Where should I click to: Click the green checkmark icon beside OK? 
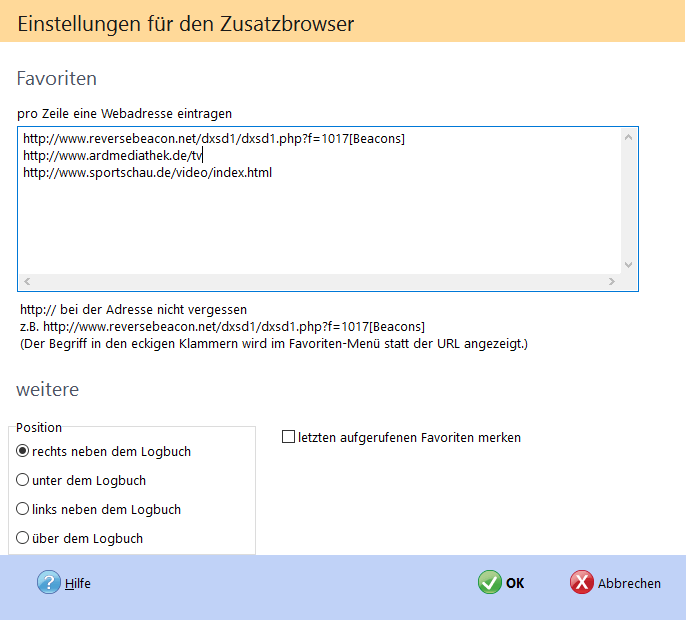tap(489, 583)
